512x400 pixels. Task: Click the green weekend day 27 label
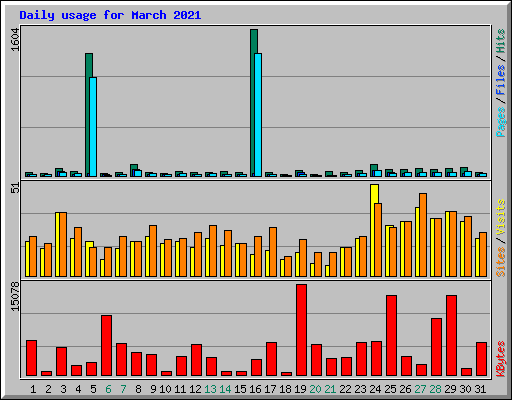(420, 389)
